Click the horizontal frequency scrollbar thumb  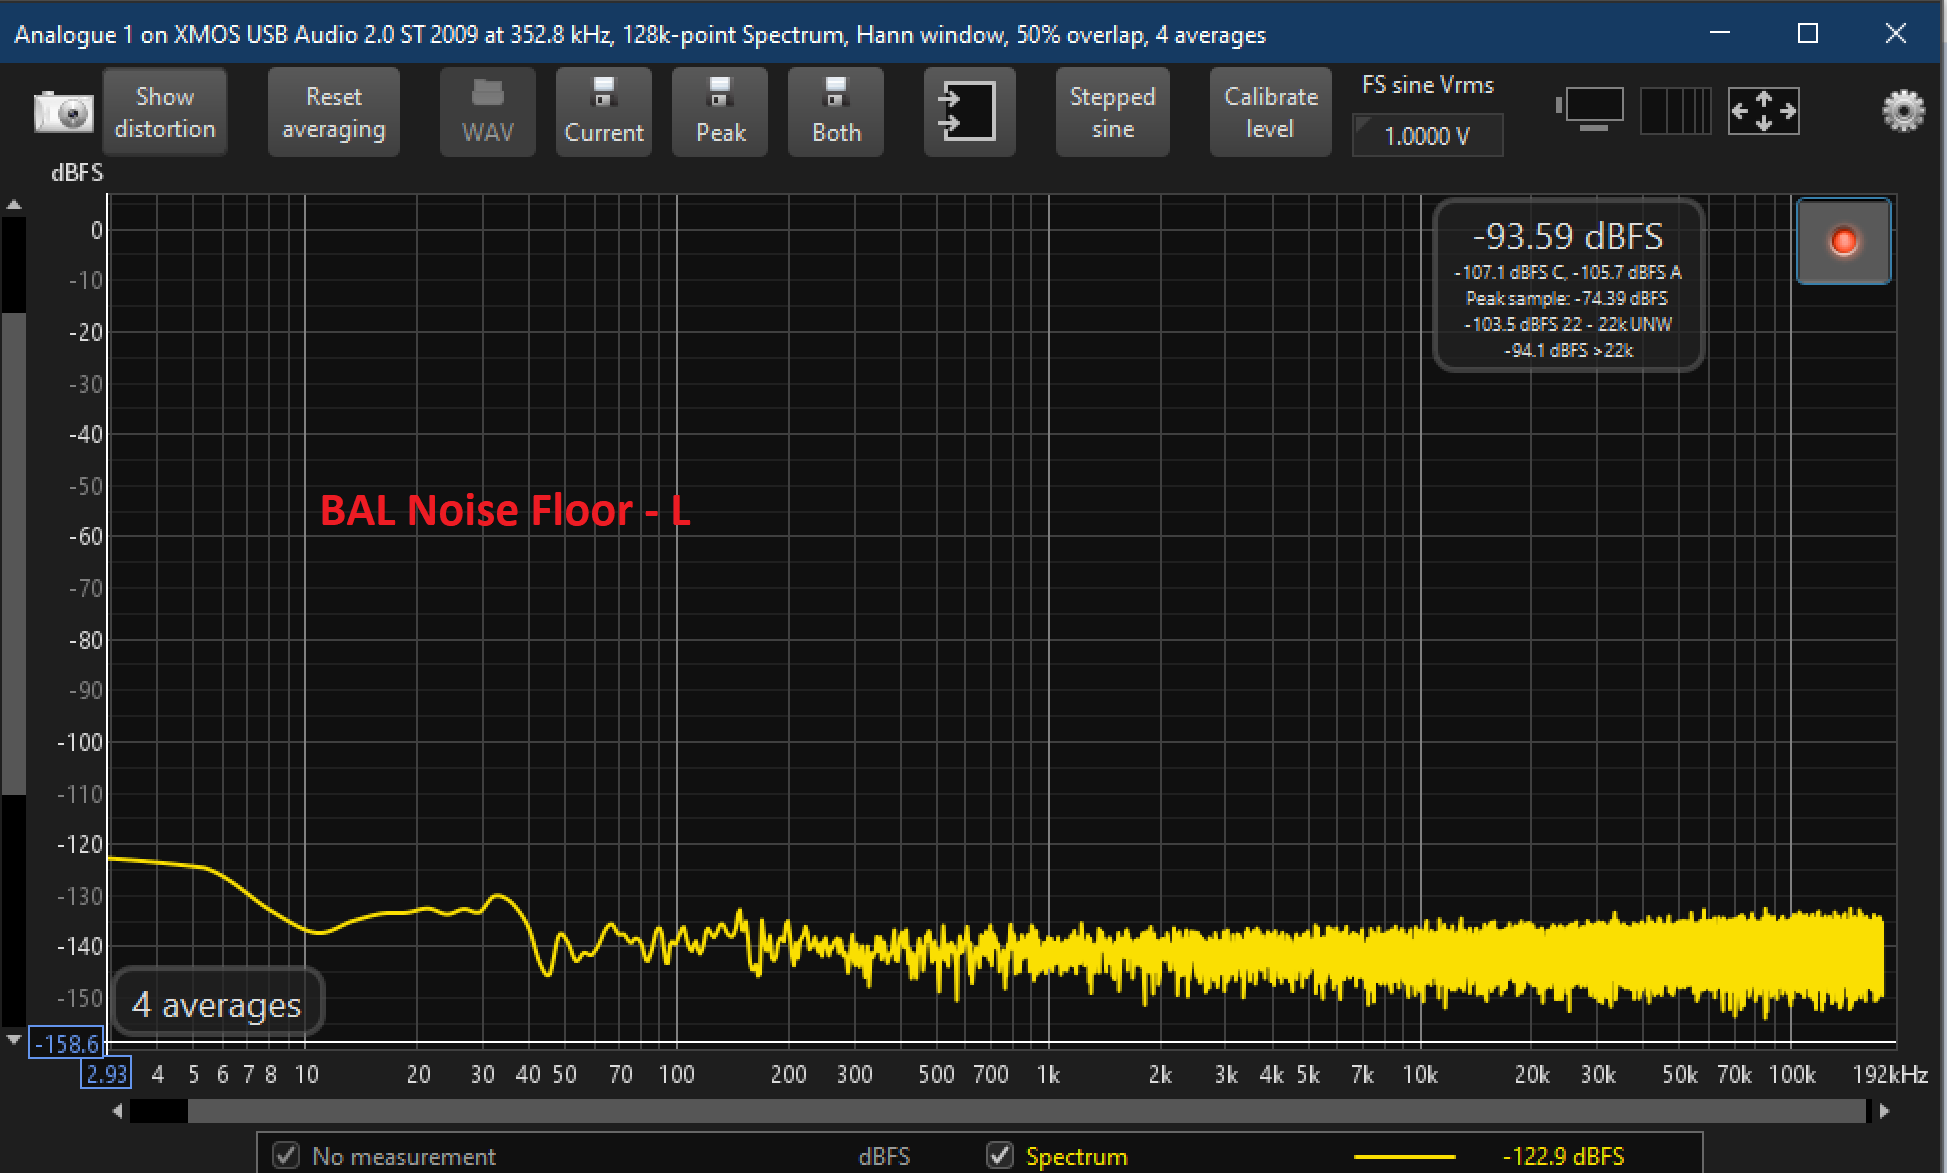(x=1026, y=1111)
